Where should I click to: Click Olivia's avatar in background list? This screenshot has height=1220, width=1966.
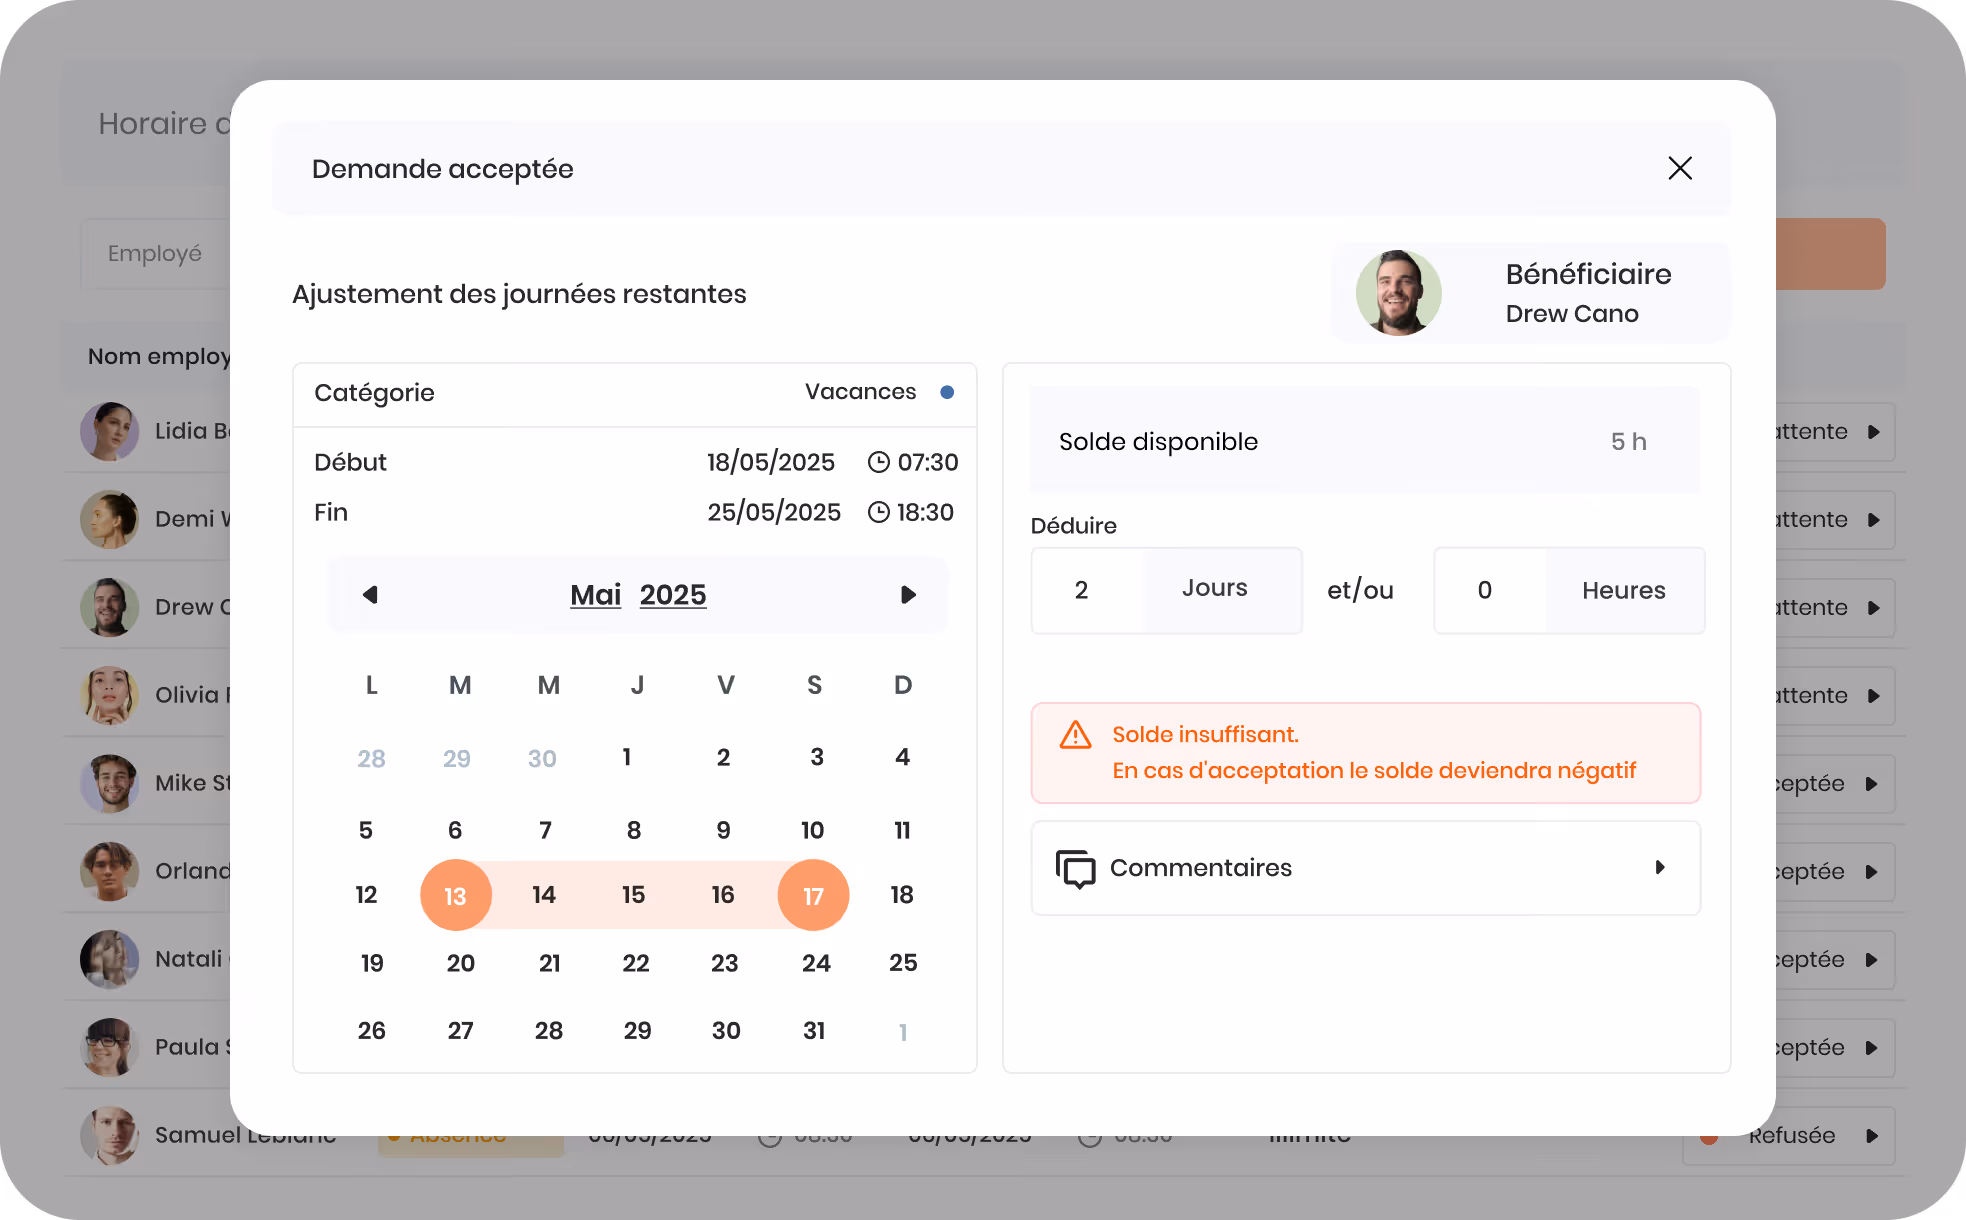(109, 695)
